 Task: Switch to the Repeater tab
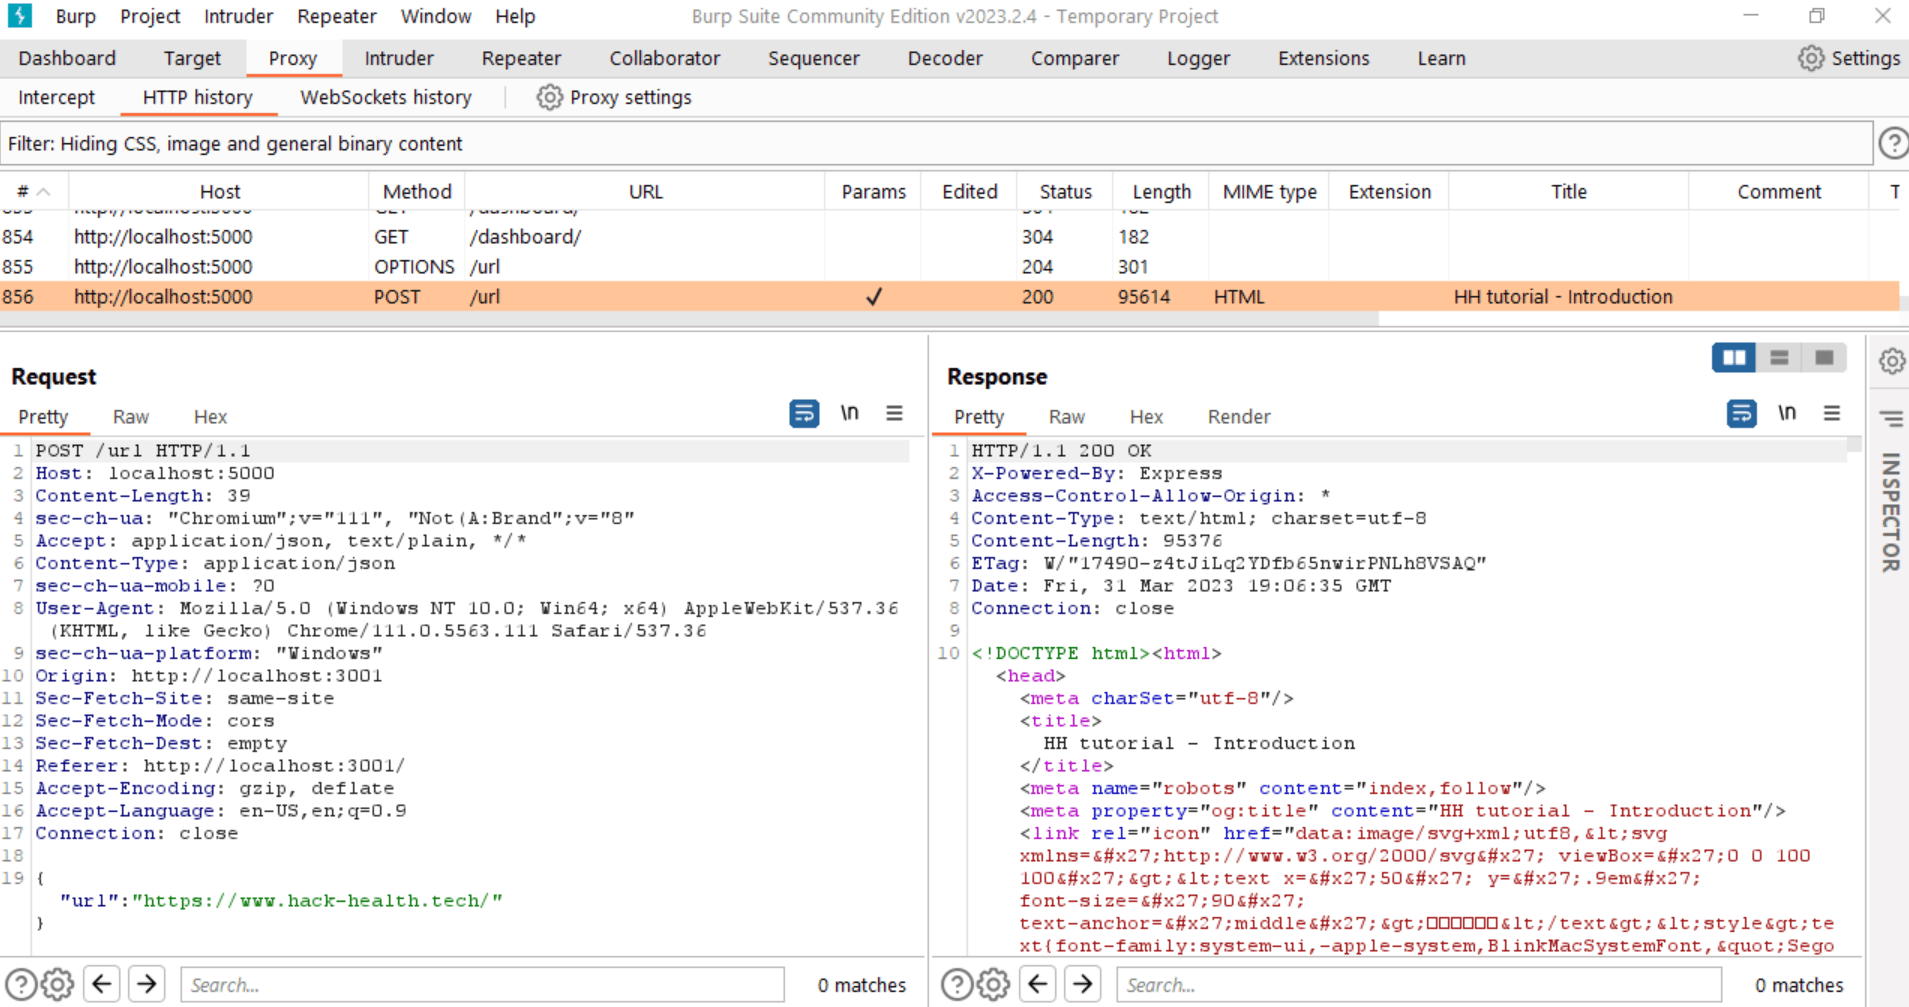point(521,59)
